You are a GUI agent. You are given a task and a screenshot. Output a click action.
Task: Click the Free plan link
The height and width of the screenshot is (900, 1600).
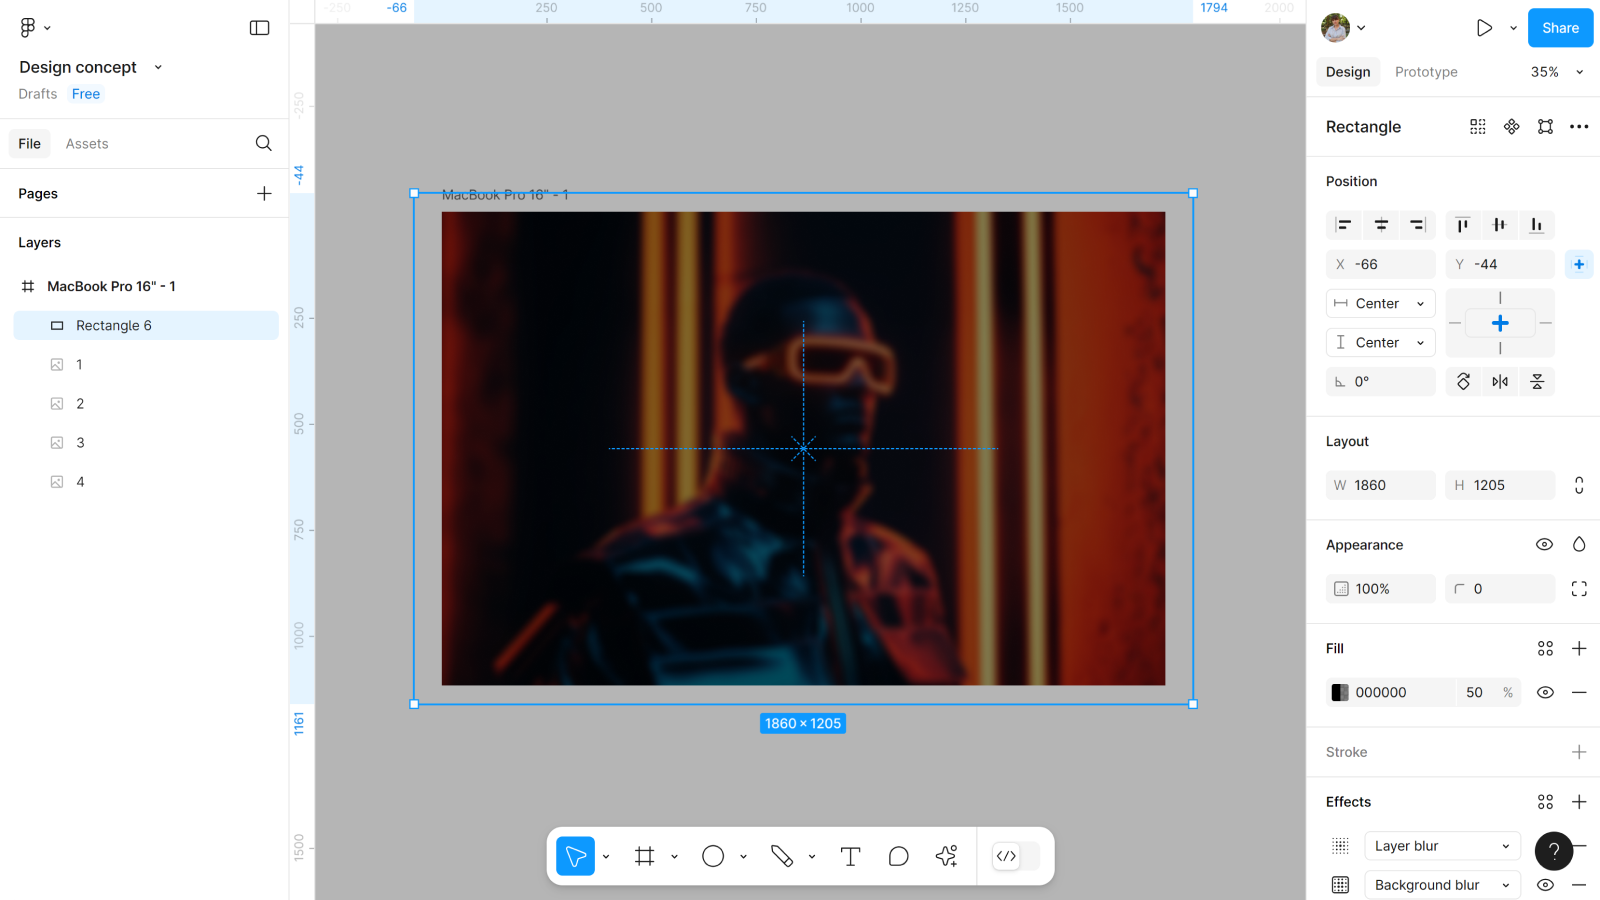click(x=86, y=94)
